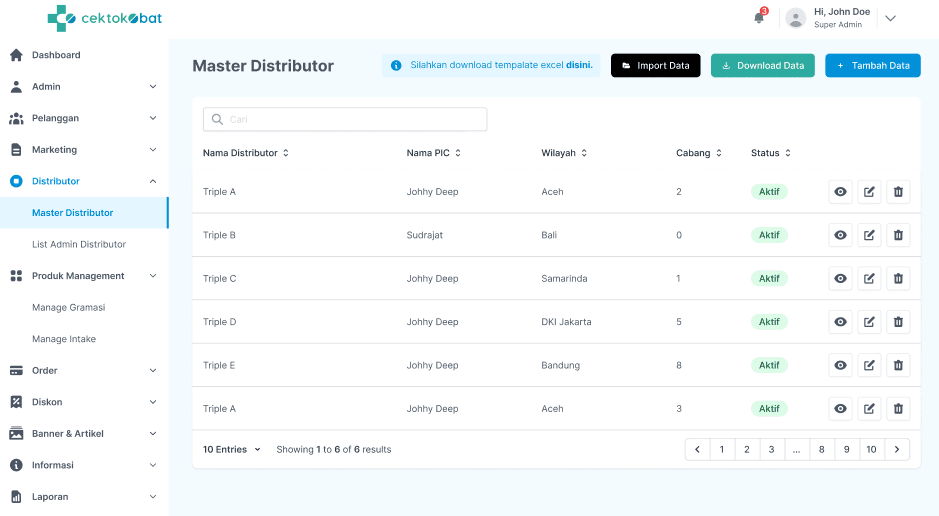Open the notifications bell icon

click(759, 18)
